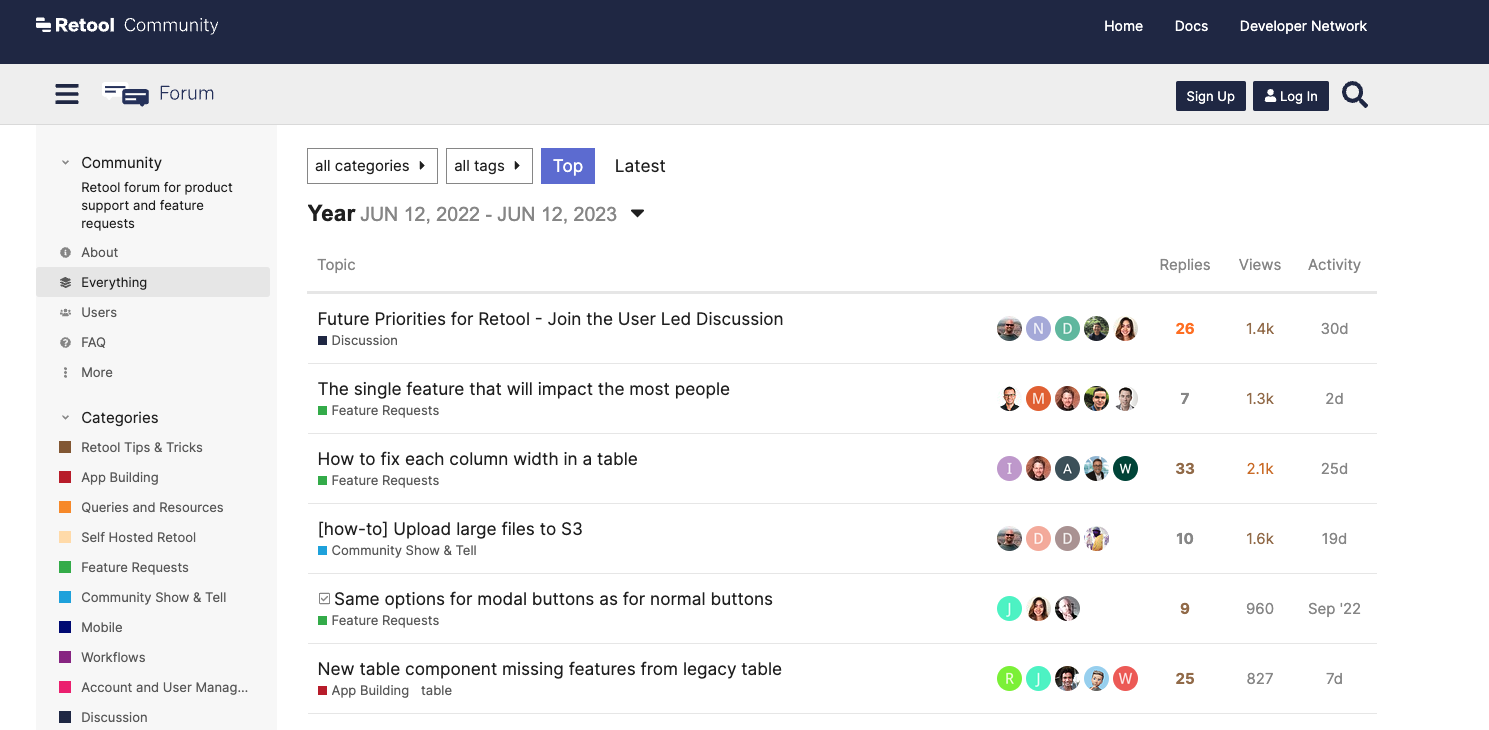Collapse the Categories sidebar section
The height and width of the screenshot is (730, 1489).
click(65, 417)
